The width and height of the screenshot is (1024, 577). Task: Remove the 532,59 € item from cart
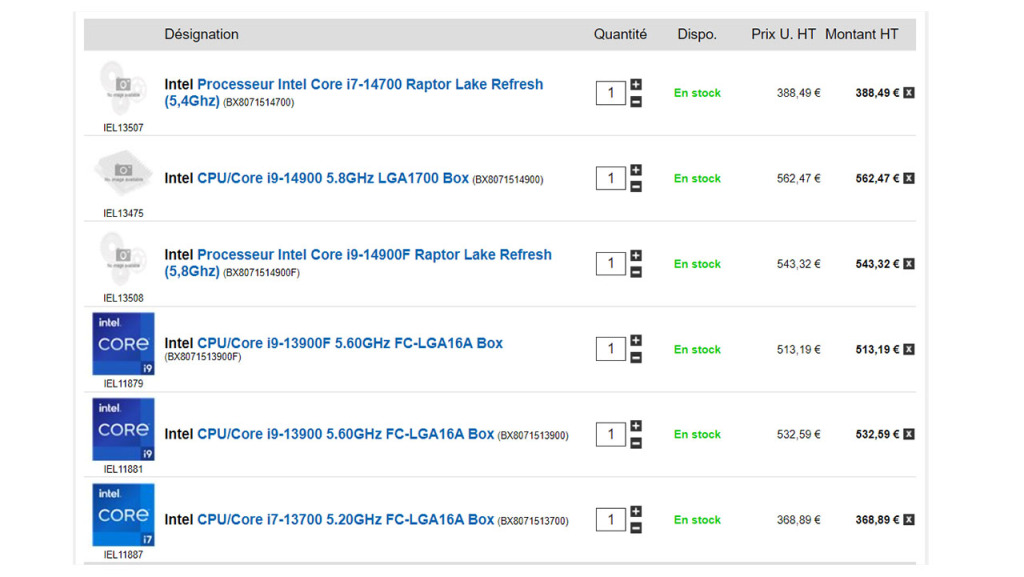click(x=908, y=434)
